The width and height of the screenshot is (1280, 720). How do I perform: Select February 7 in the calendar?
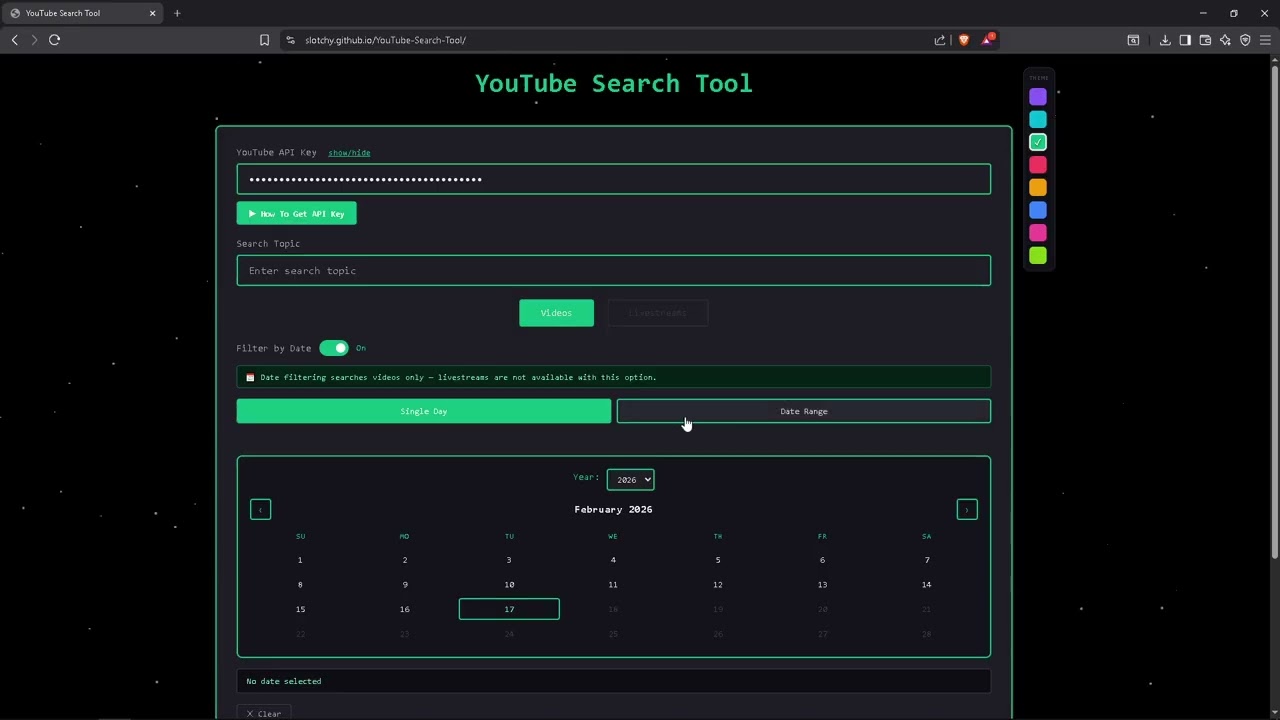coord(927,560)
